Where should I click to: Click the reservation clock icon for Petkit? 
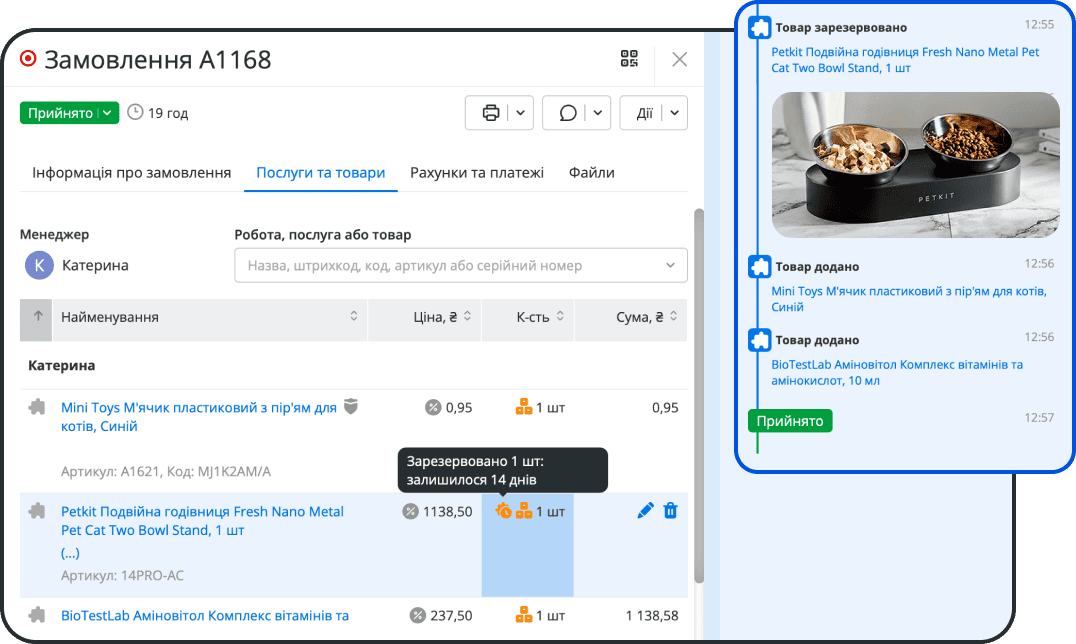coord(503,511)
